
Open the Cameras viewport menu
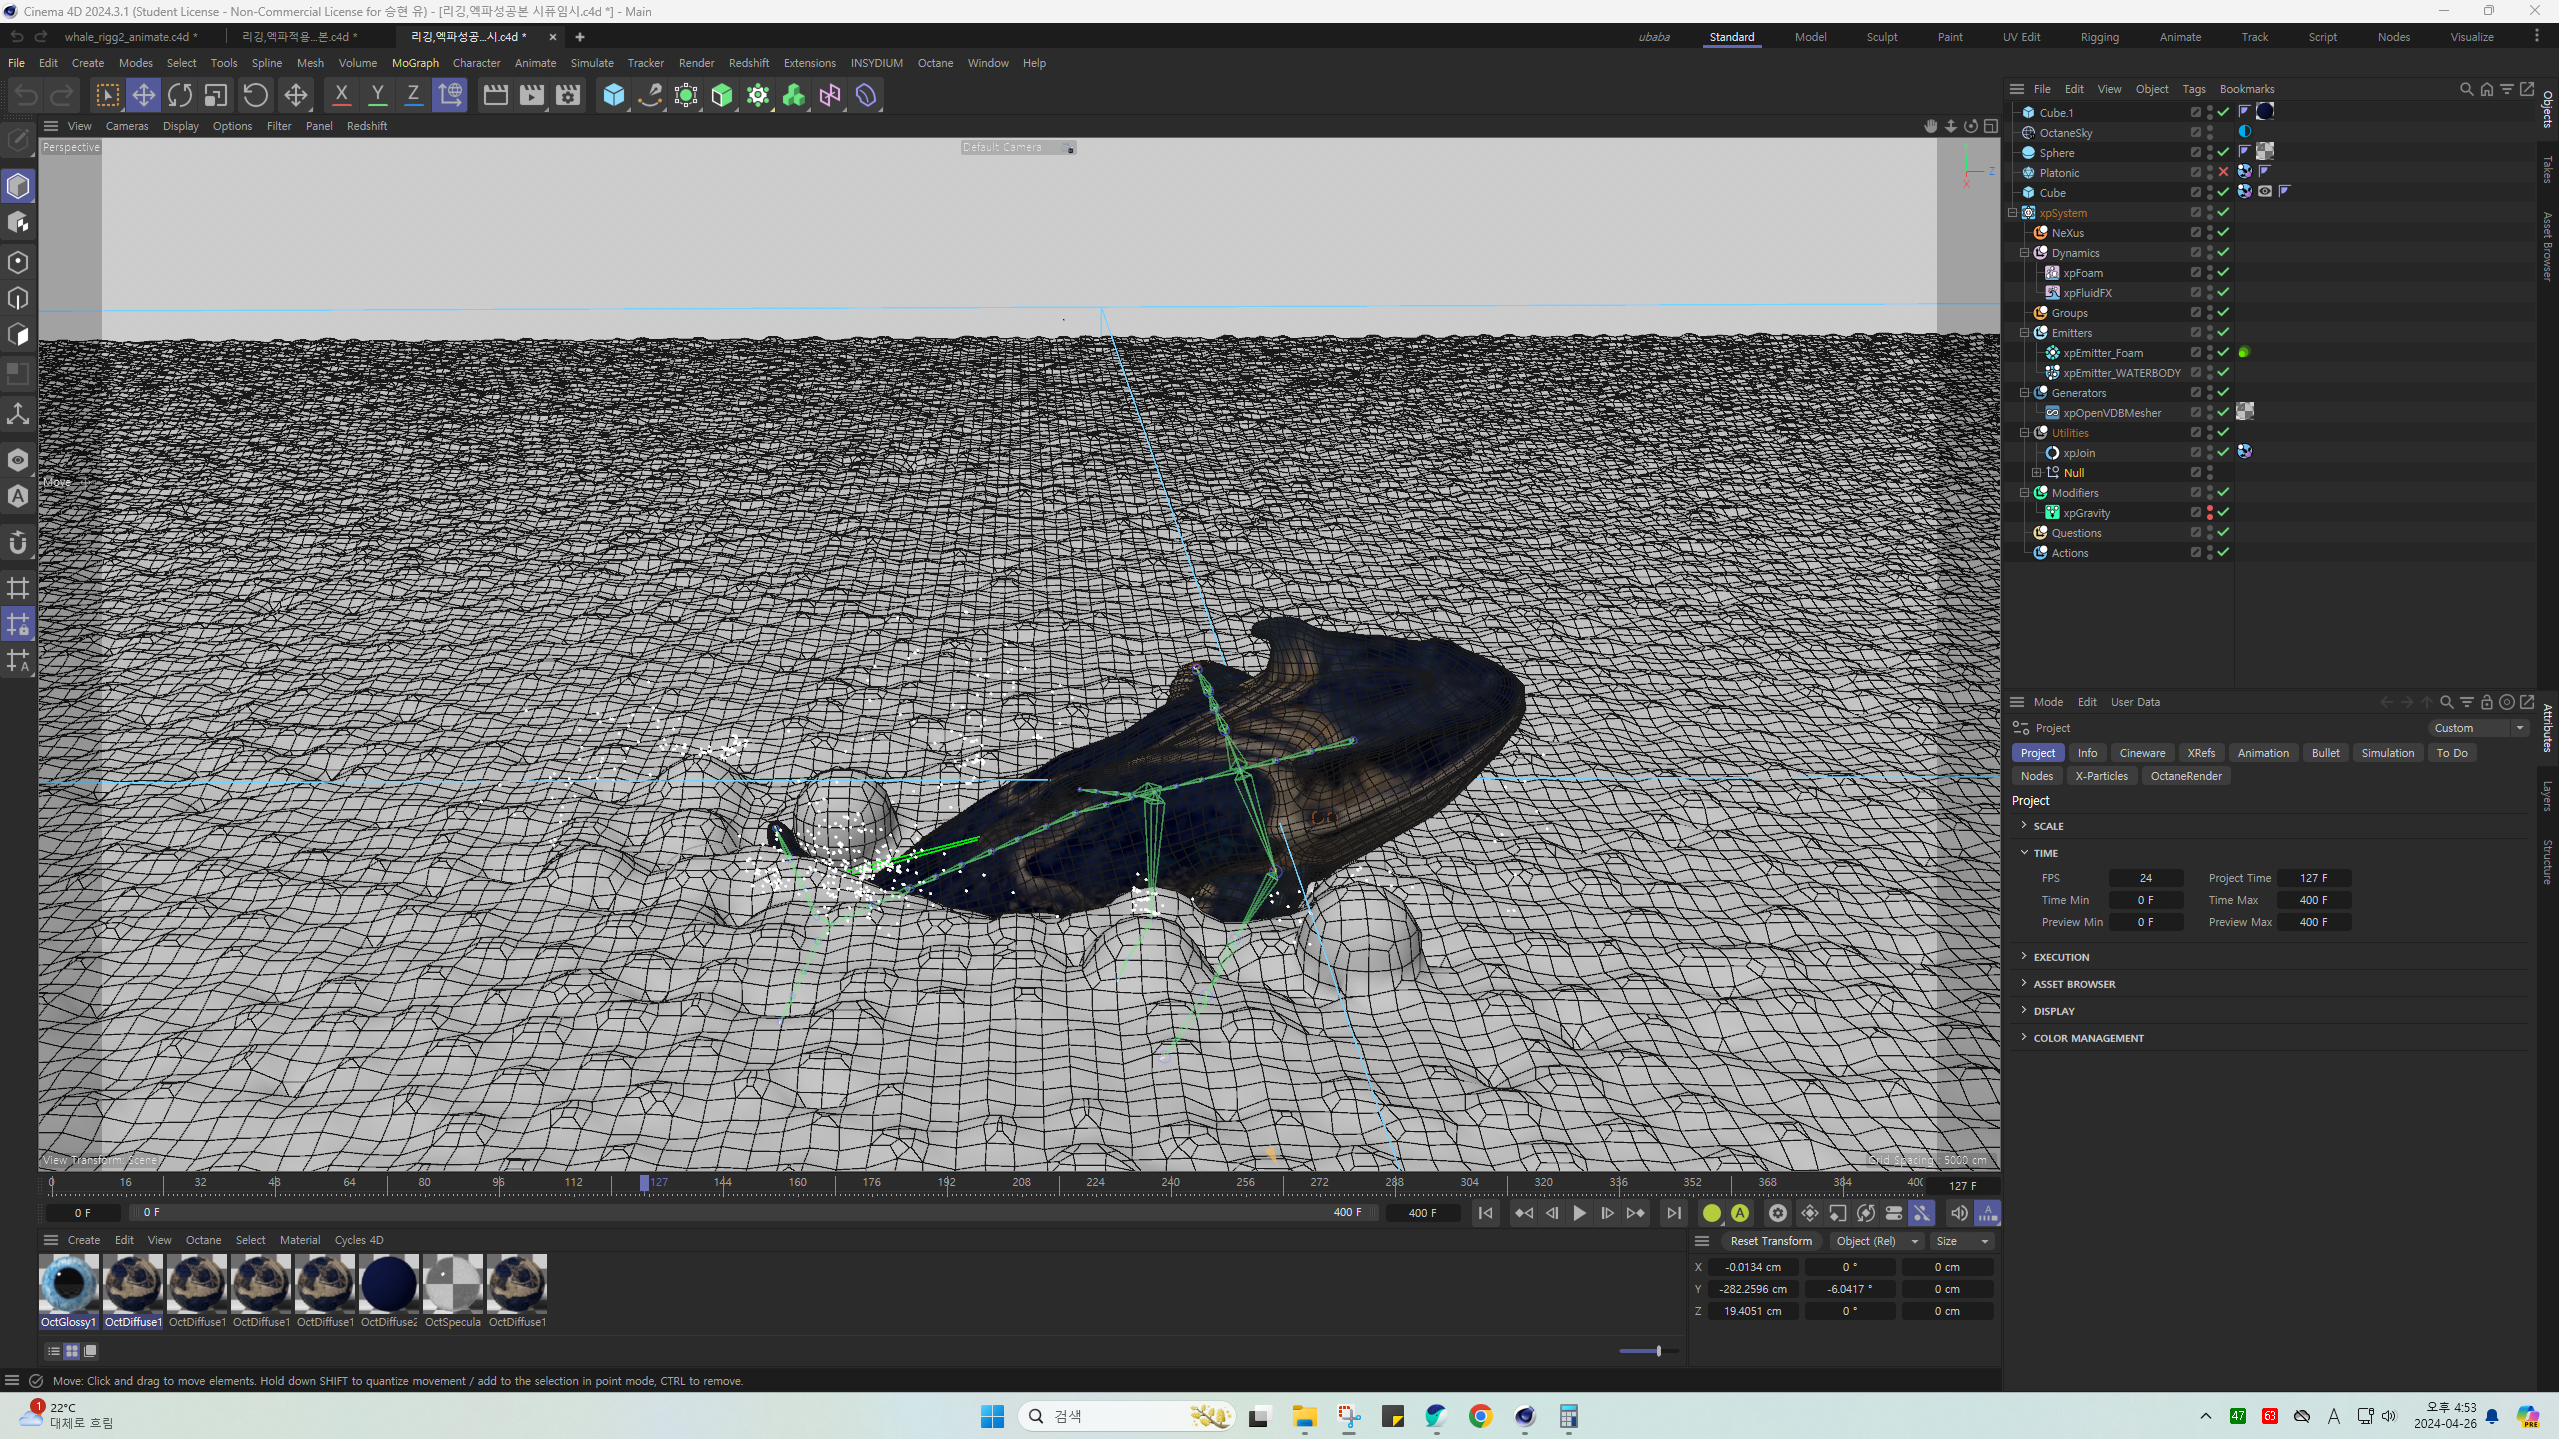click(127, 126)
